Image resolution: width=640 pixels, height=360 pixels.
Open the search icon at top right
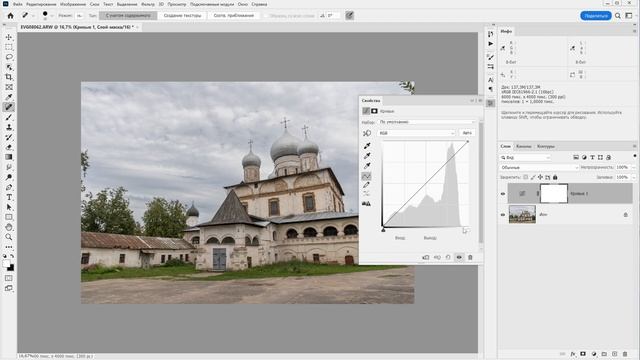(x=618, y=16)
